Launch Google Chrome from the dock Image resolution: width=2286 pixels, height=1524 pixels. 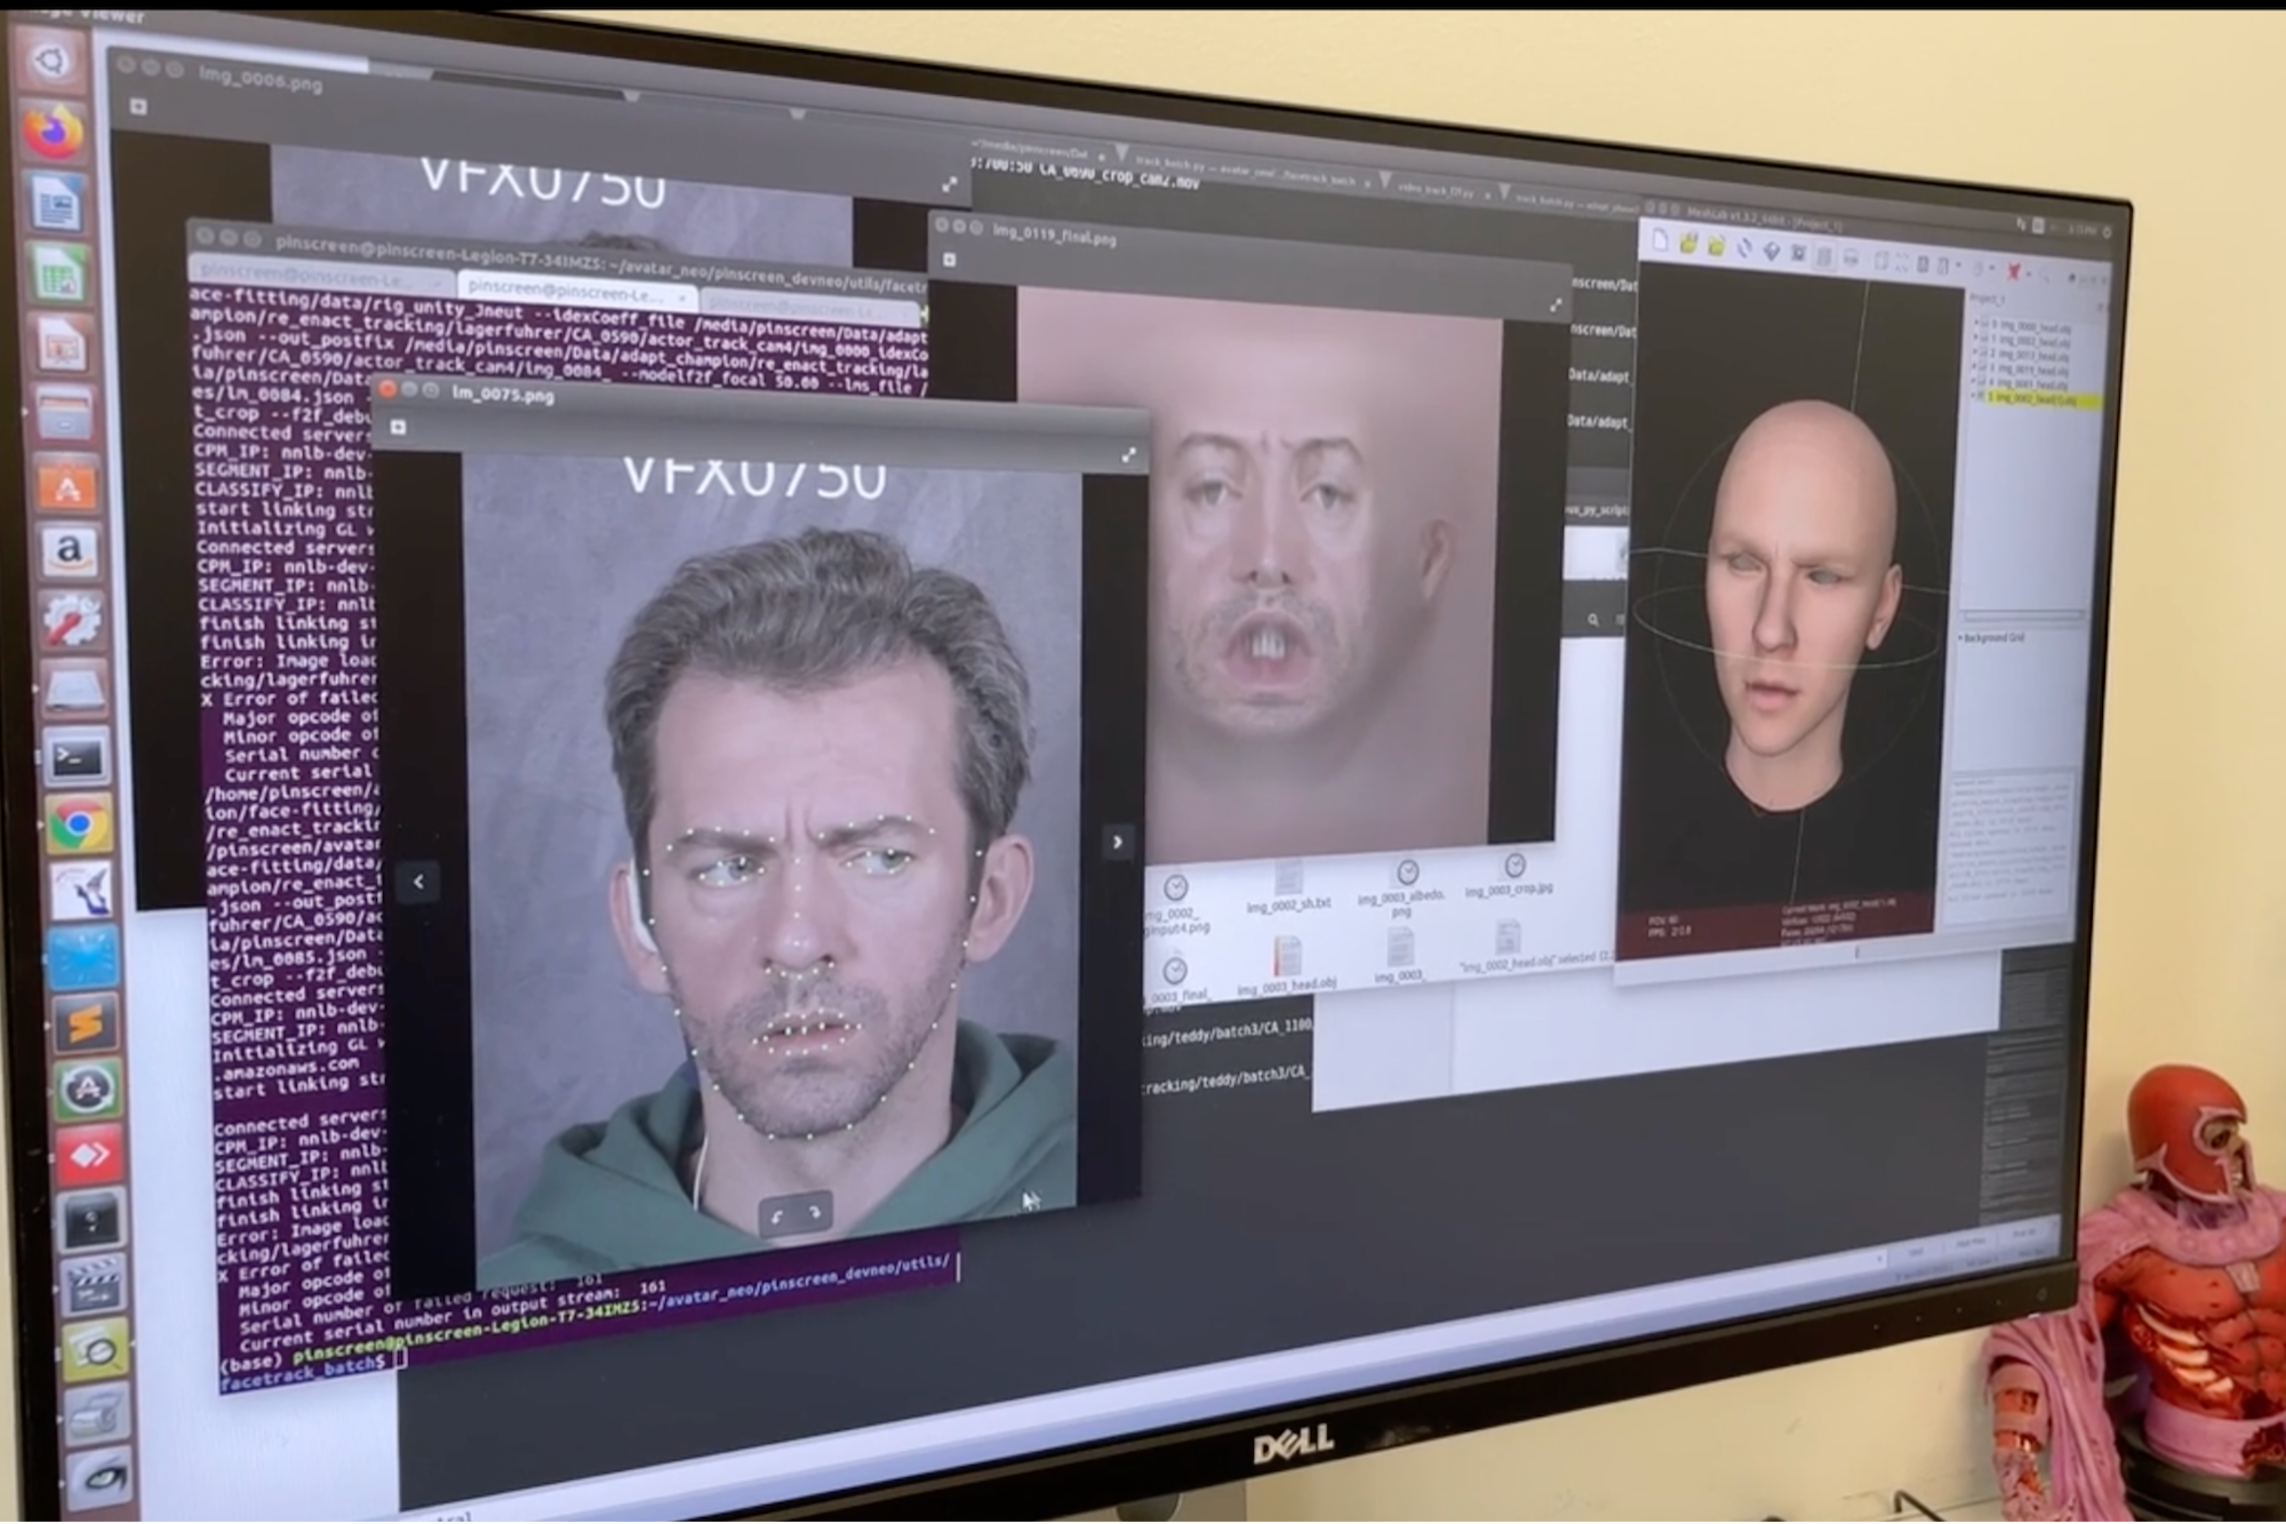[78, 824]
